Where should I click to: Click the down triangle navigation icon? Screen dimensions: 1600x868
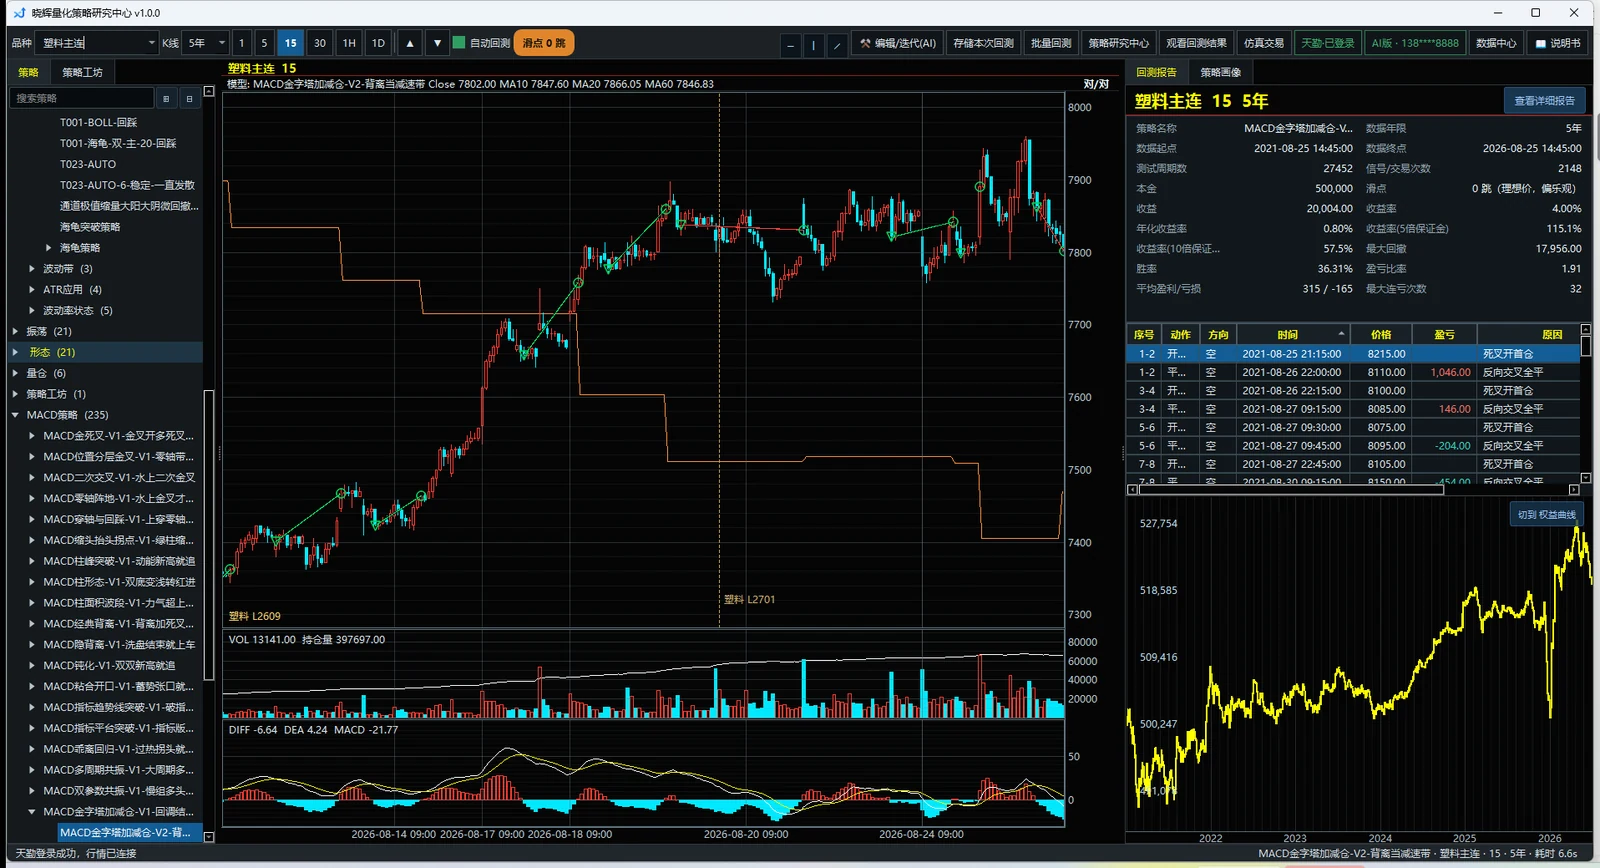coord(437,43)
